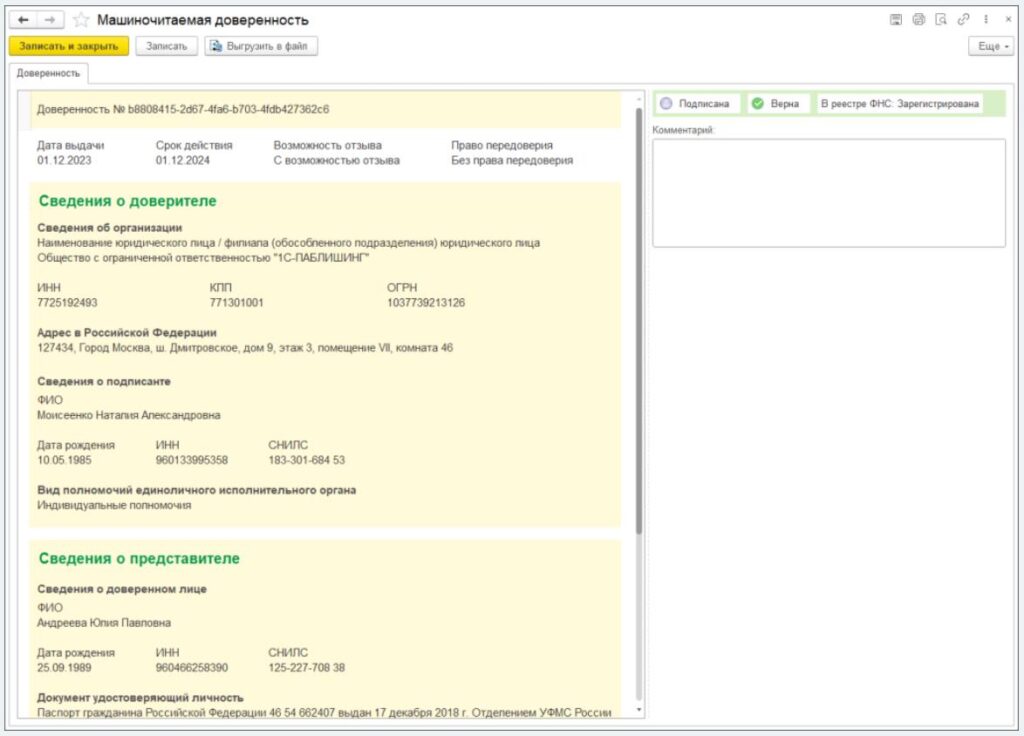Click 'Документ удостоверяющий личность' subheading
This screenshot has height=736, width=1024.
pos(140,698)
